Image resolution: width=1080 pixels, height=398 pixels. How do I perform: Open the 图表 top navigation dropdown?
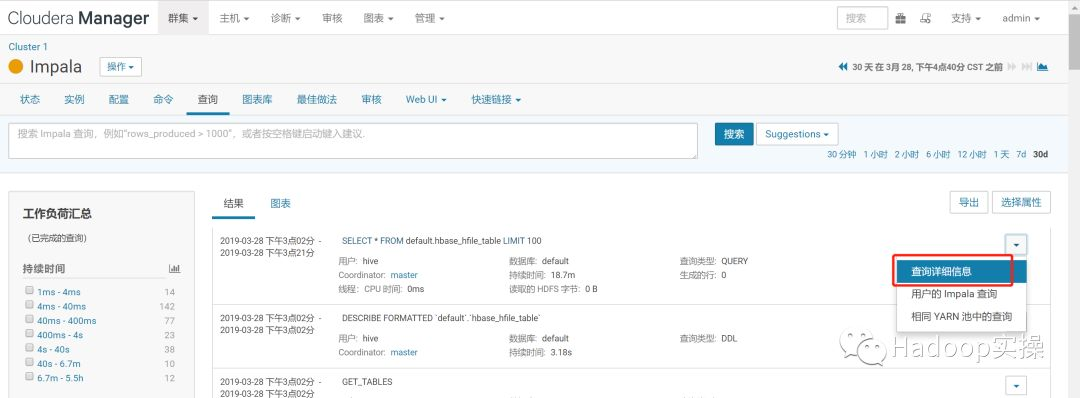click(378, 19)
